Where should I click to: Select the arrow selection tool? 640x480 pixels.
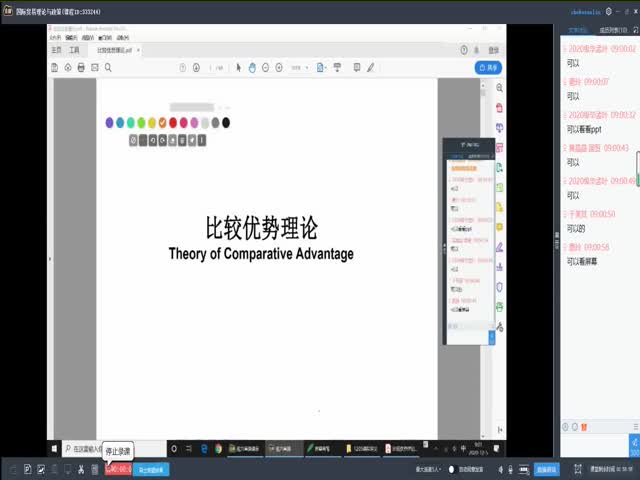[239, 68]
